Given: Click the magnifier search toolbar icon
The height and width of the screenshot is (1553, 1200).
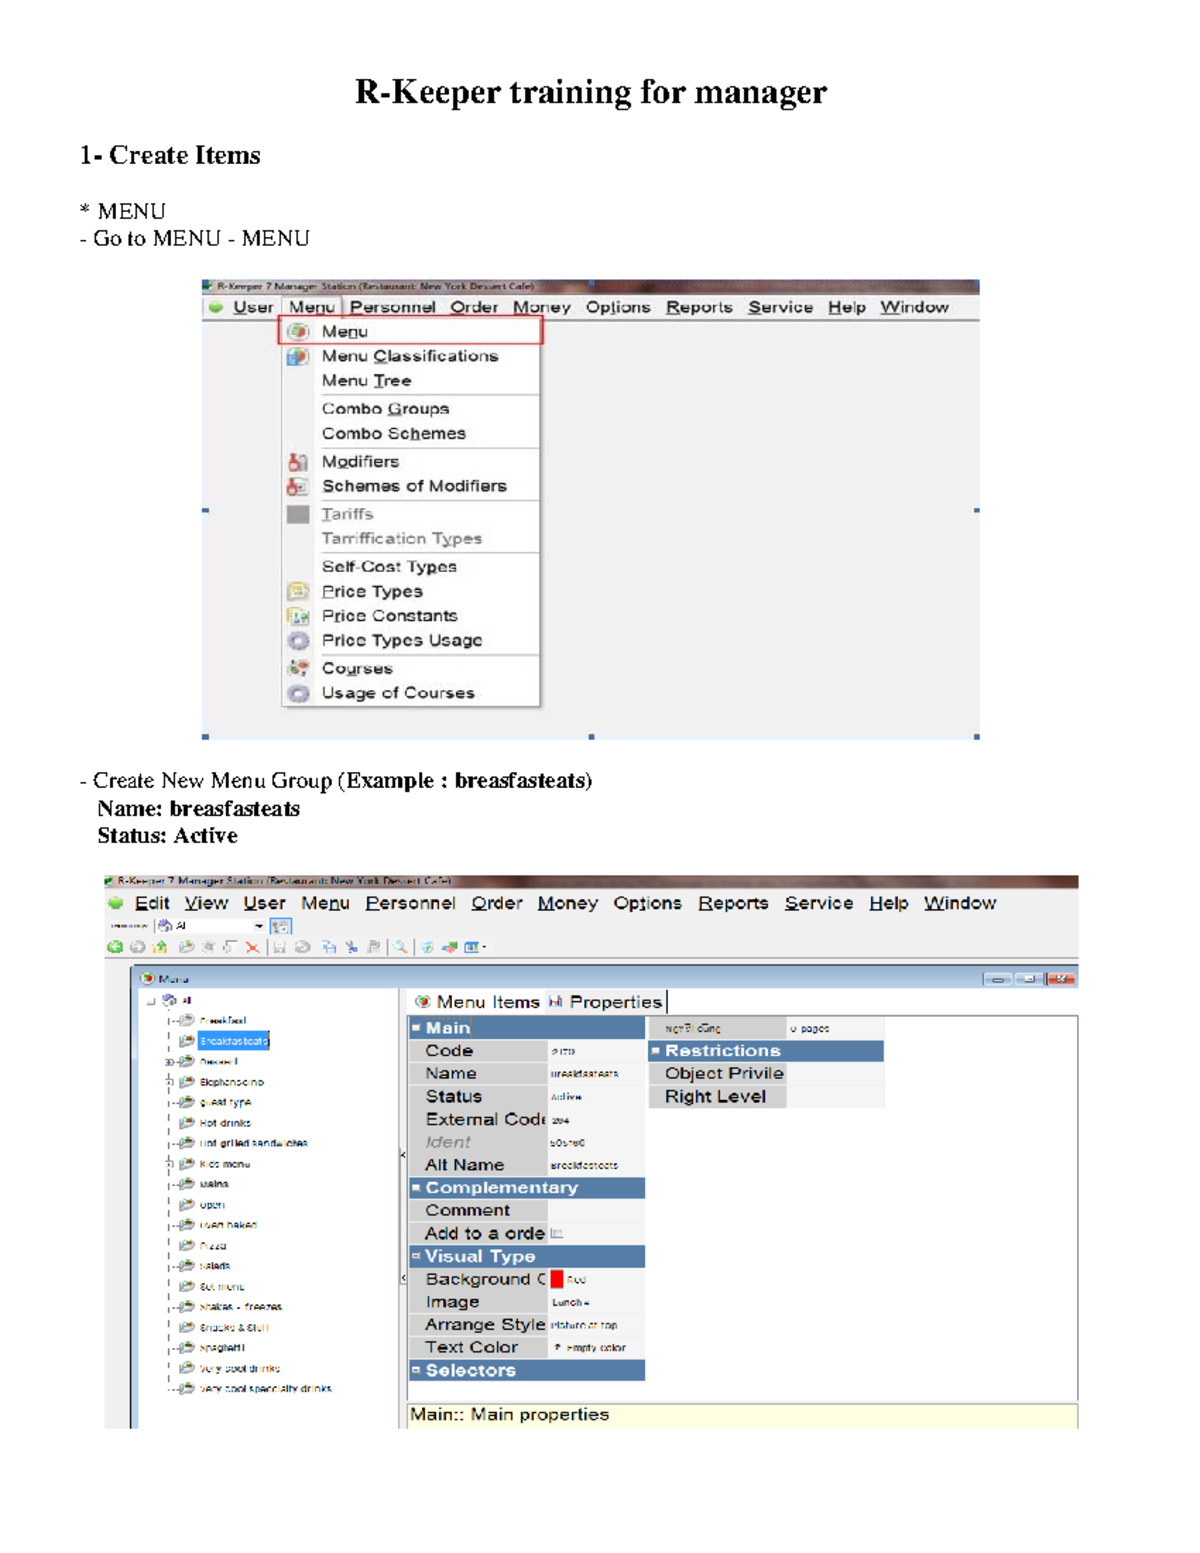Looking at the screenshot, I should pos(400,947).
